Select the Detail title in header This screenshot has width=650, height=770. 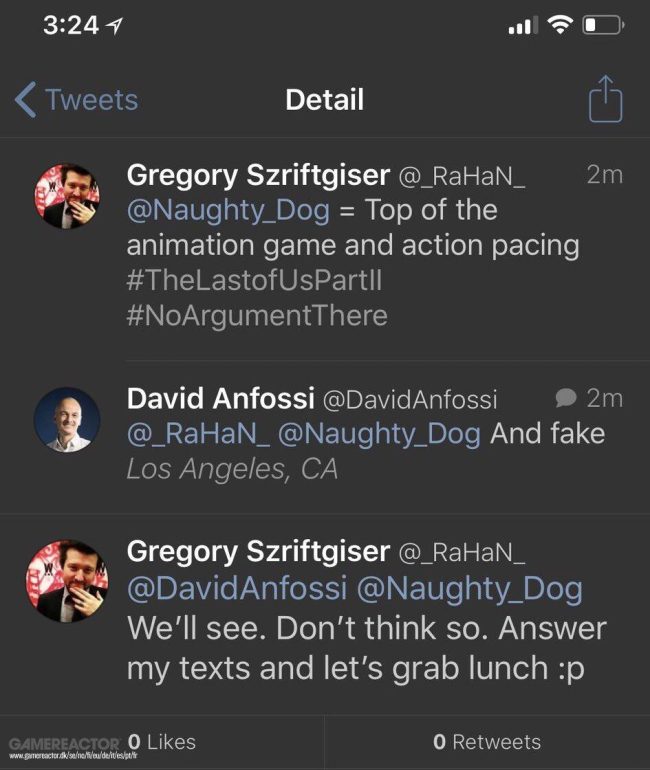(325, 100)
